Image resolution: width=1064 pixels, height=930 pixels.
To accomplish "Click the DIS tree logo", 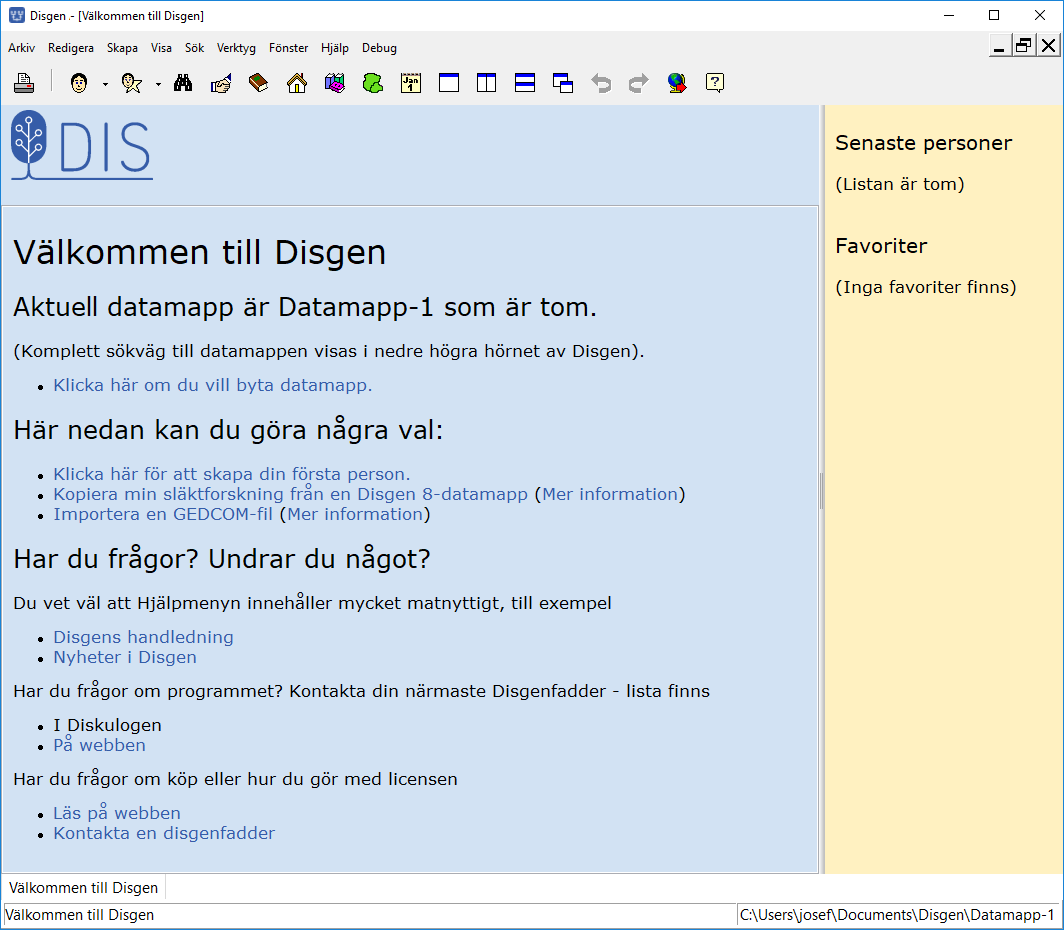I will tap(81, 145).
